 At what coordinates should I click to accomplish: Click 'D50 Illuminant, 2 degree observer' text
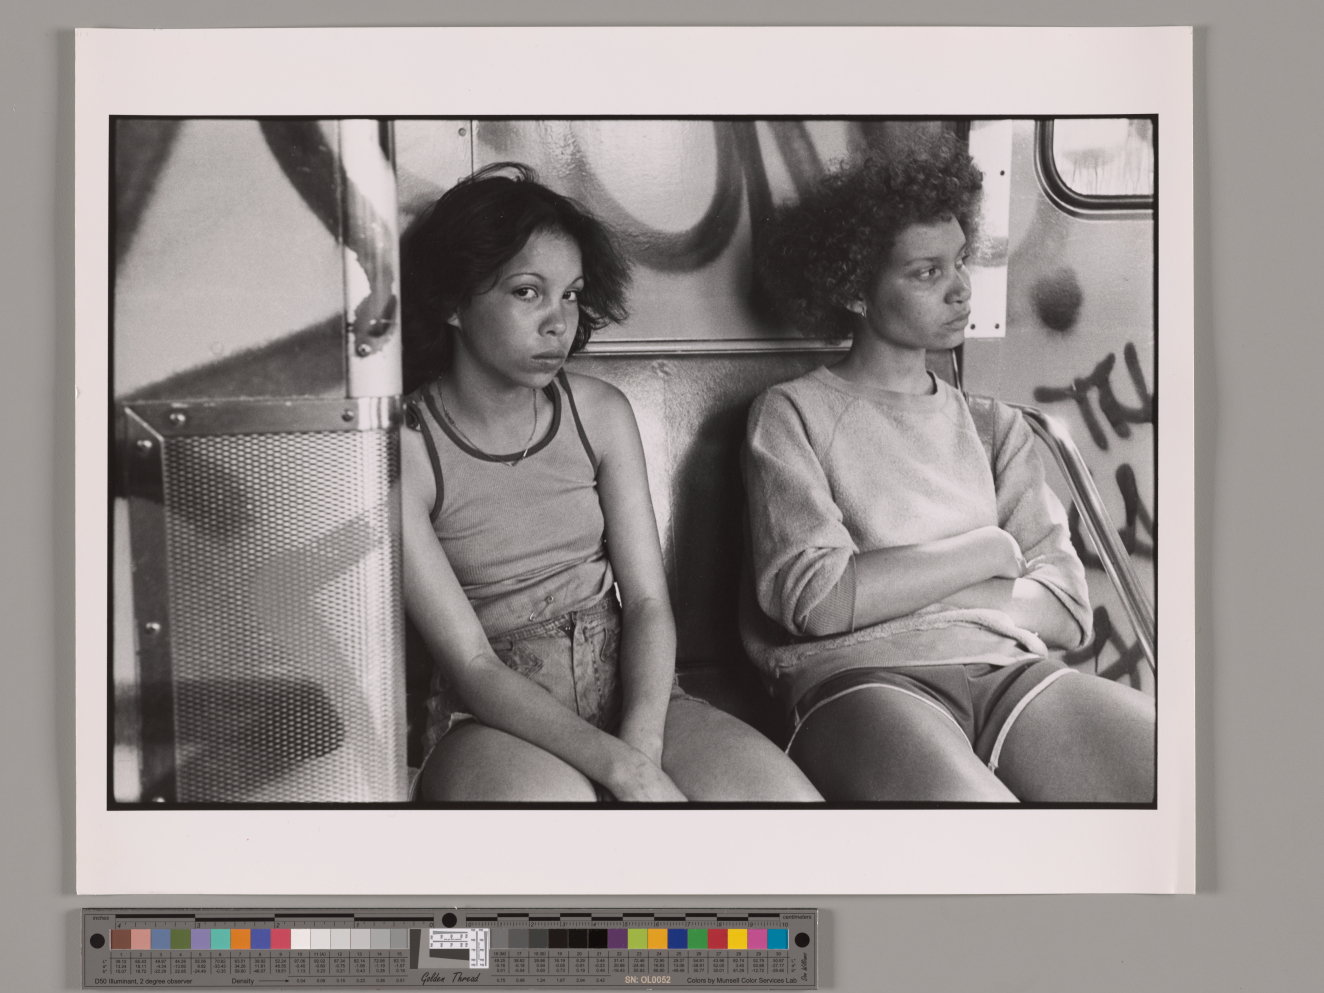[x=143, y=981]
